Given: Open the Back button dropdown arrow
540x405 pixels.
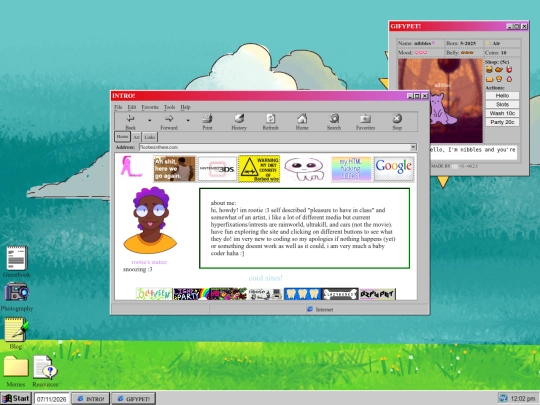Looking at the screenshot, I should (149, 120).
